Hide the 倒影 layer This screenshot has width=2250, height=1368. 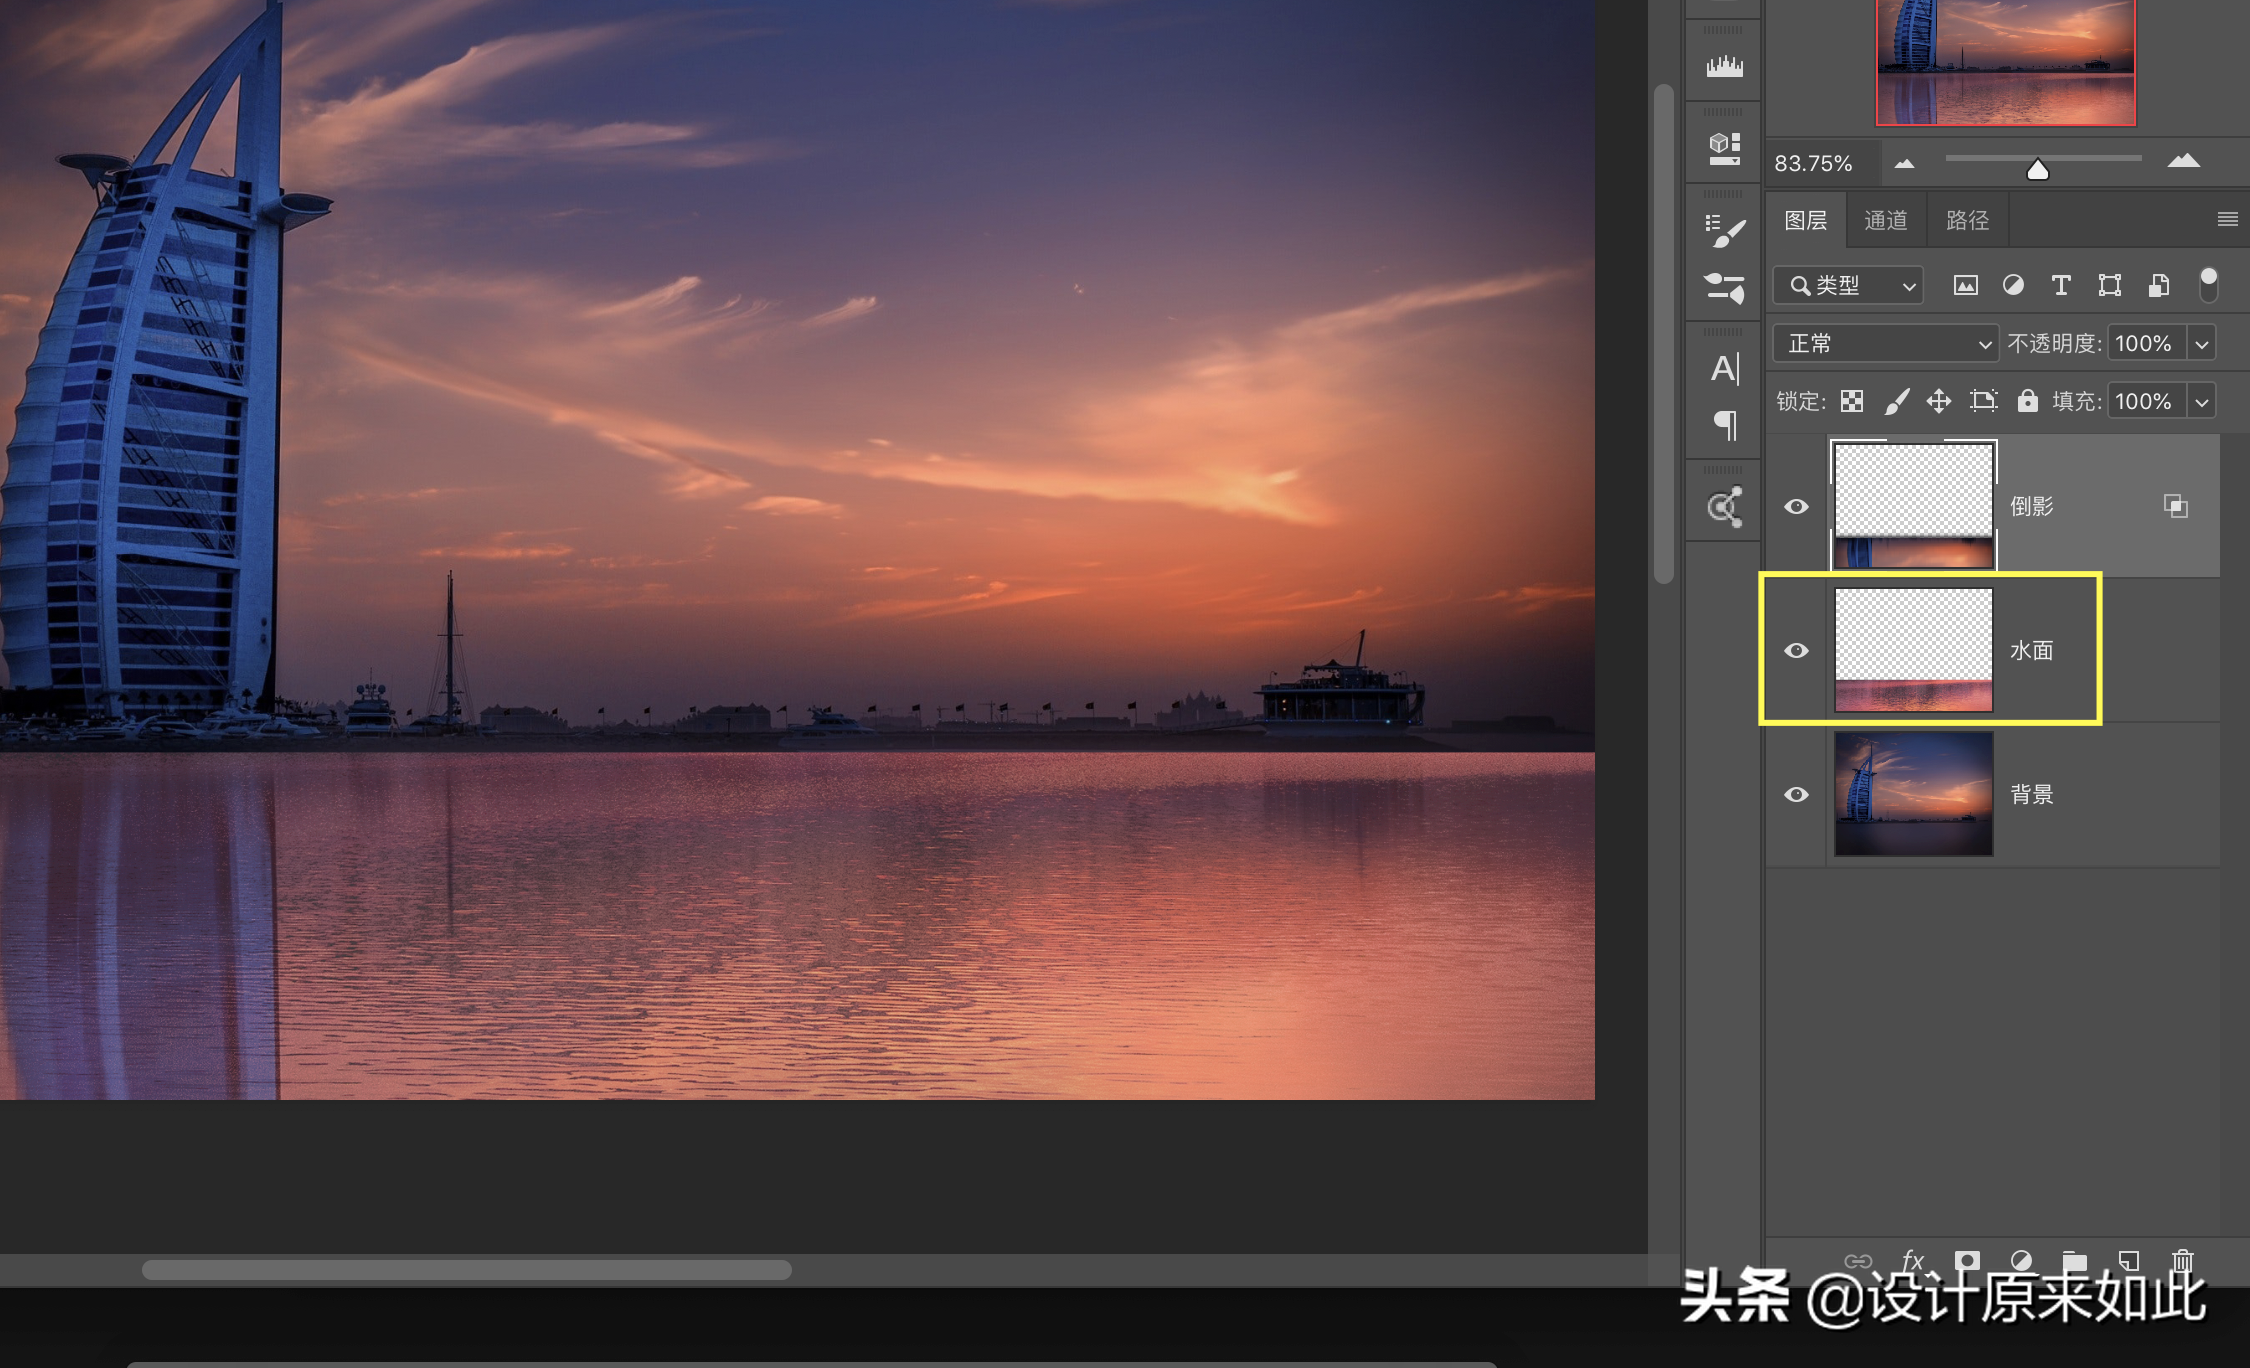click(1796, 506)
